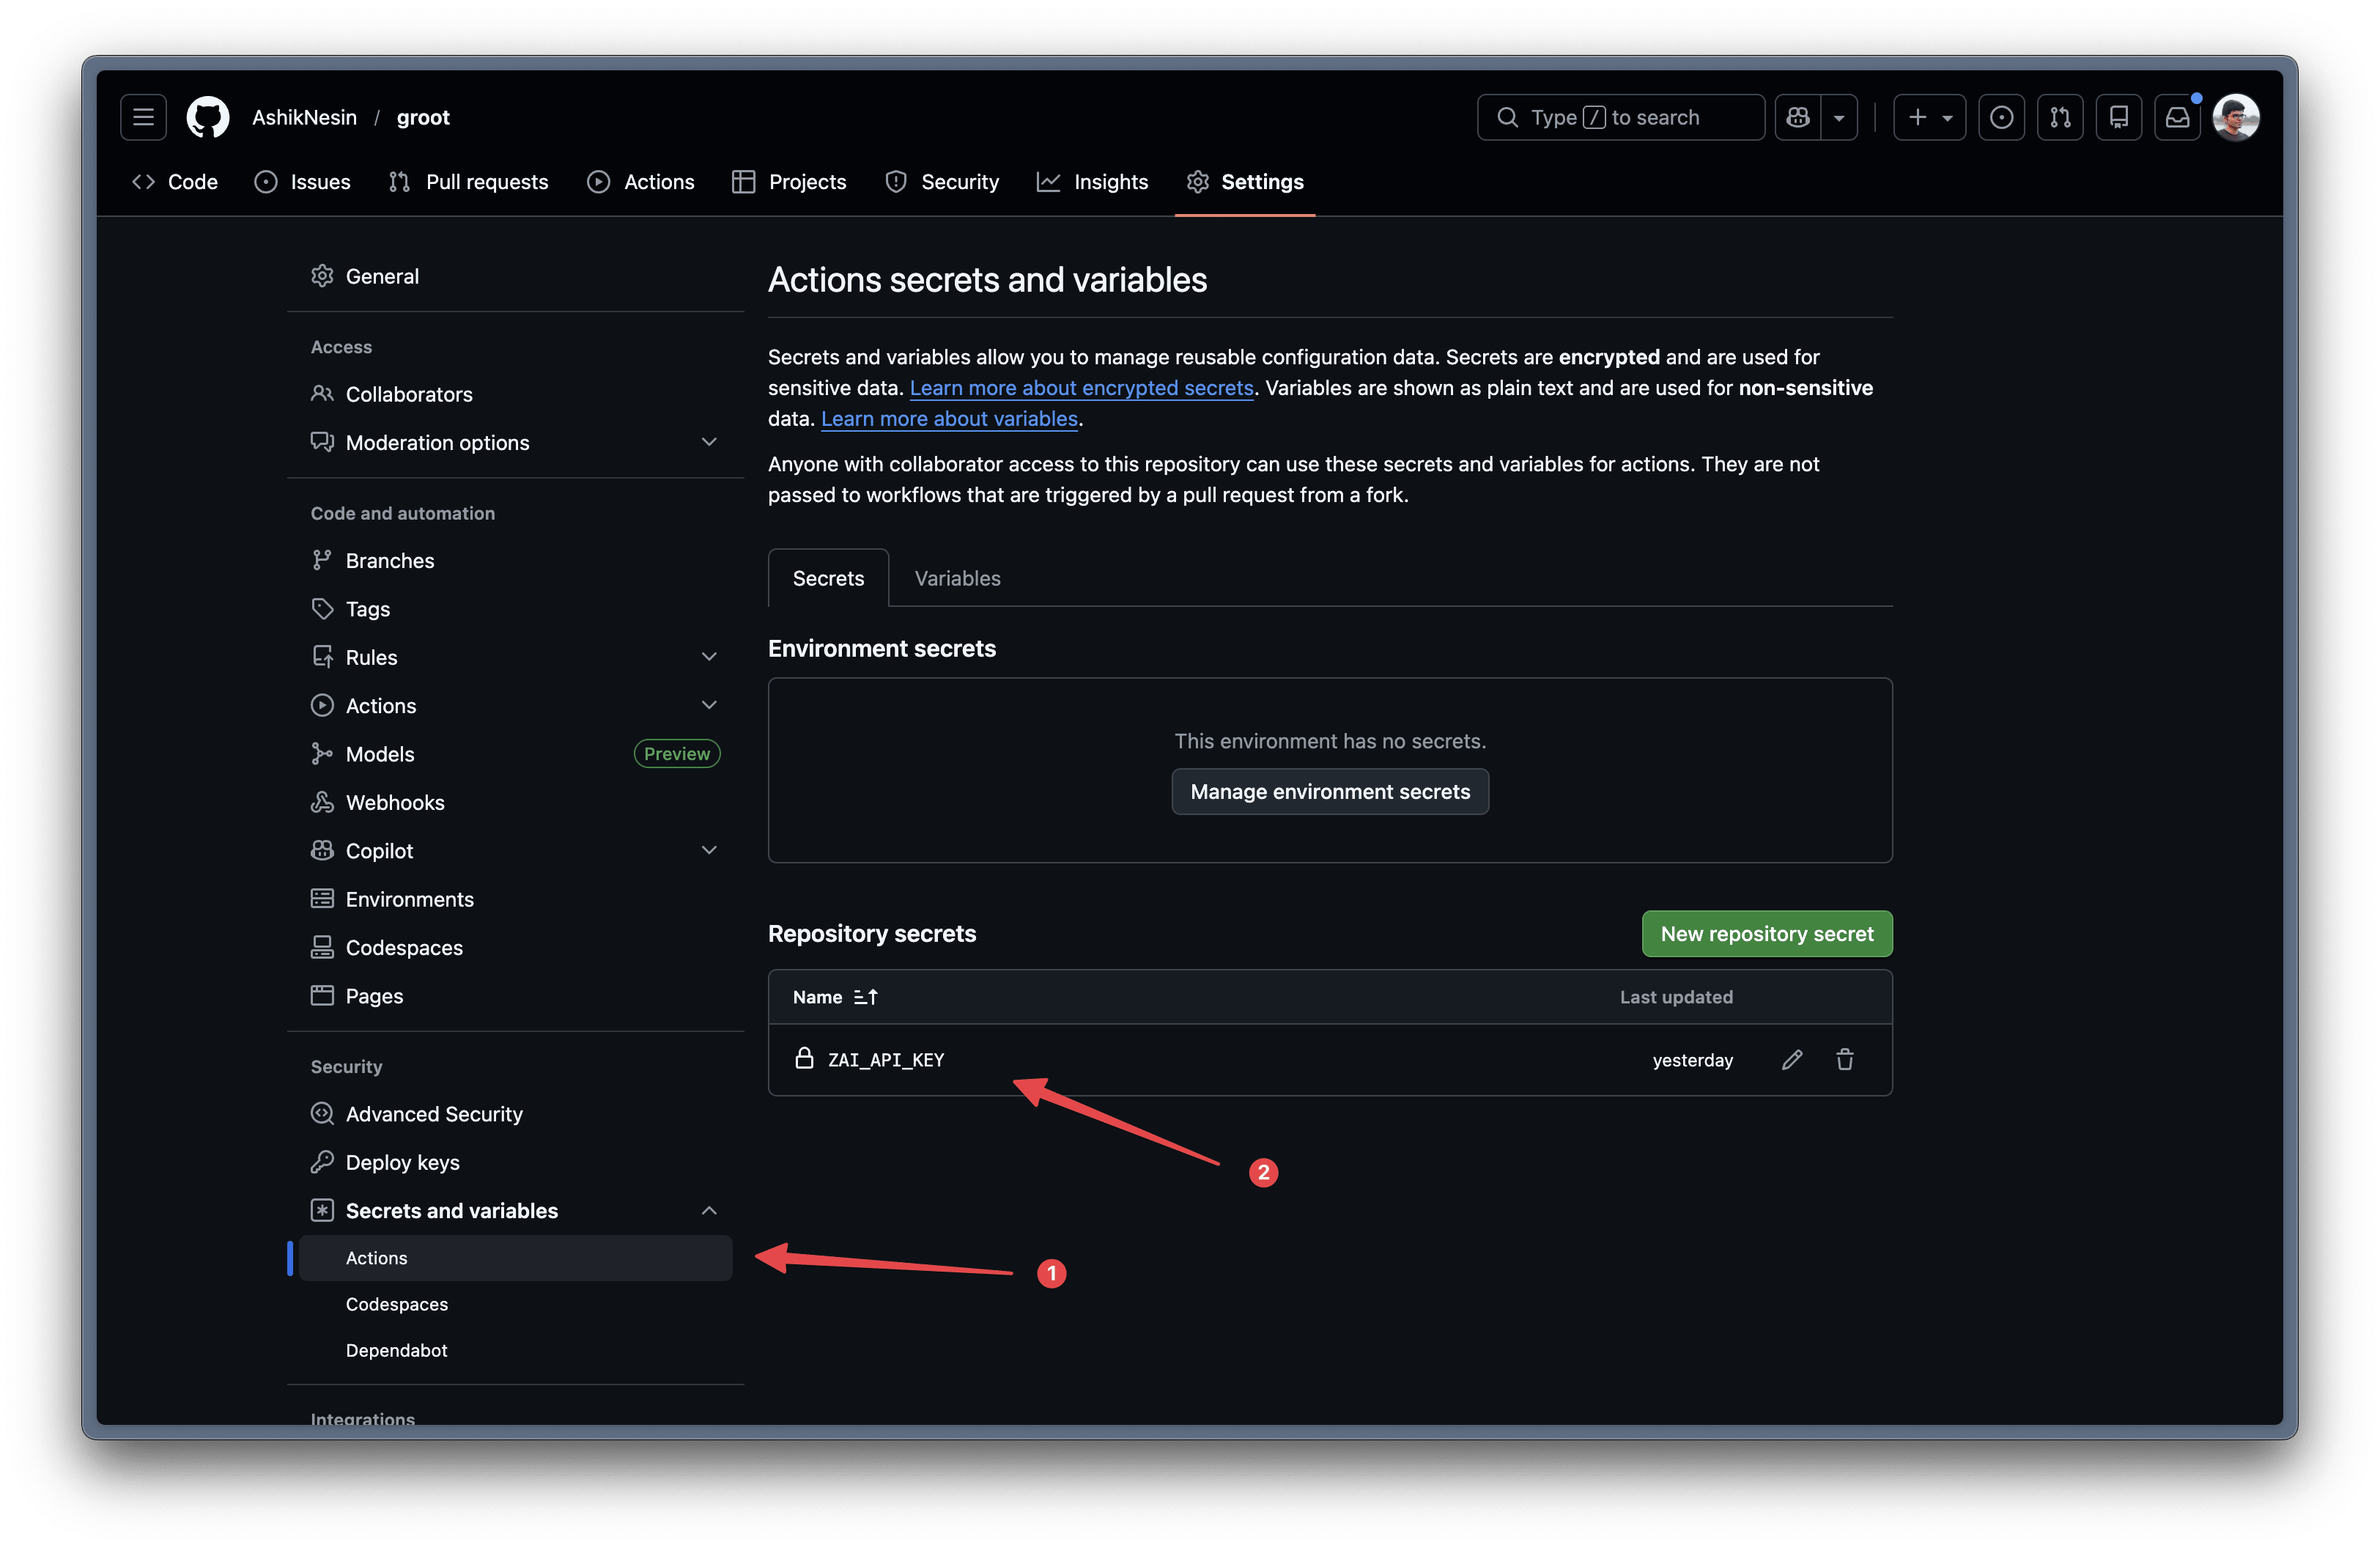
Task: Delete ZAI_API_KEY using trash icon
Action: pyautogui.click(x=1844, y=1060)
